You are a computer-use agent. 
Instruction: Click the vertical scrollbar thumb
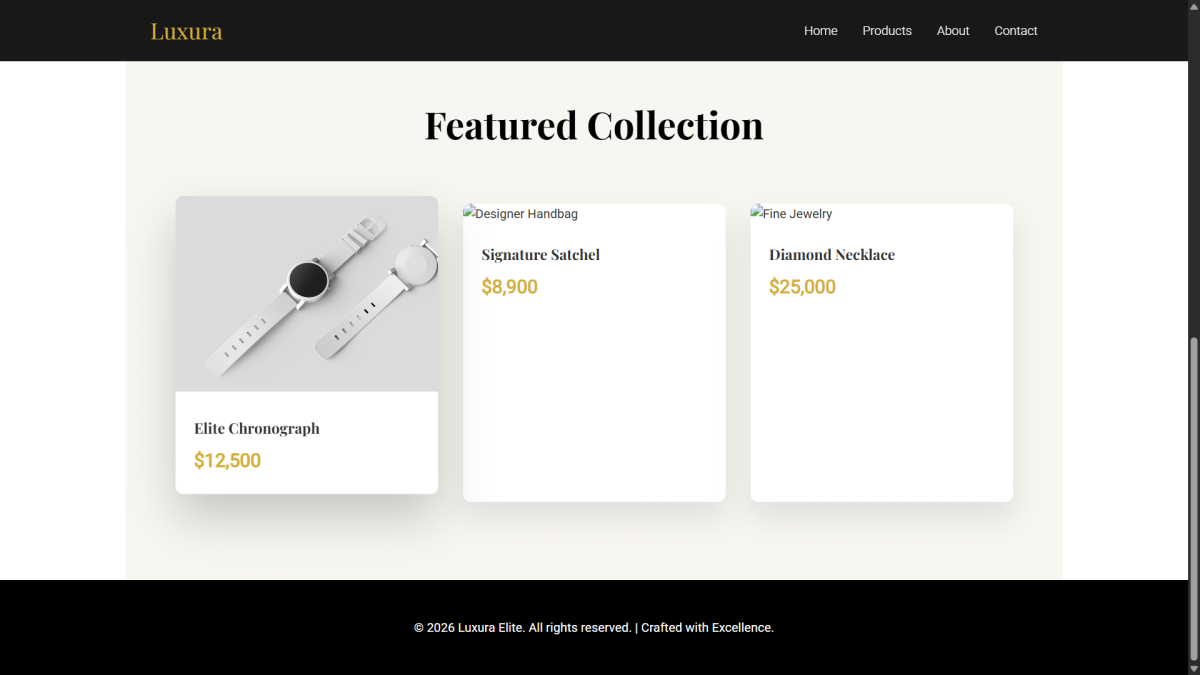click(x=1193, y=498)
